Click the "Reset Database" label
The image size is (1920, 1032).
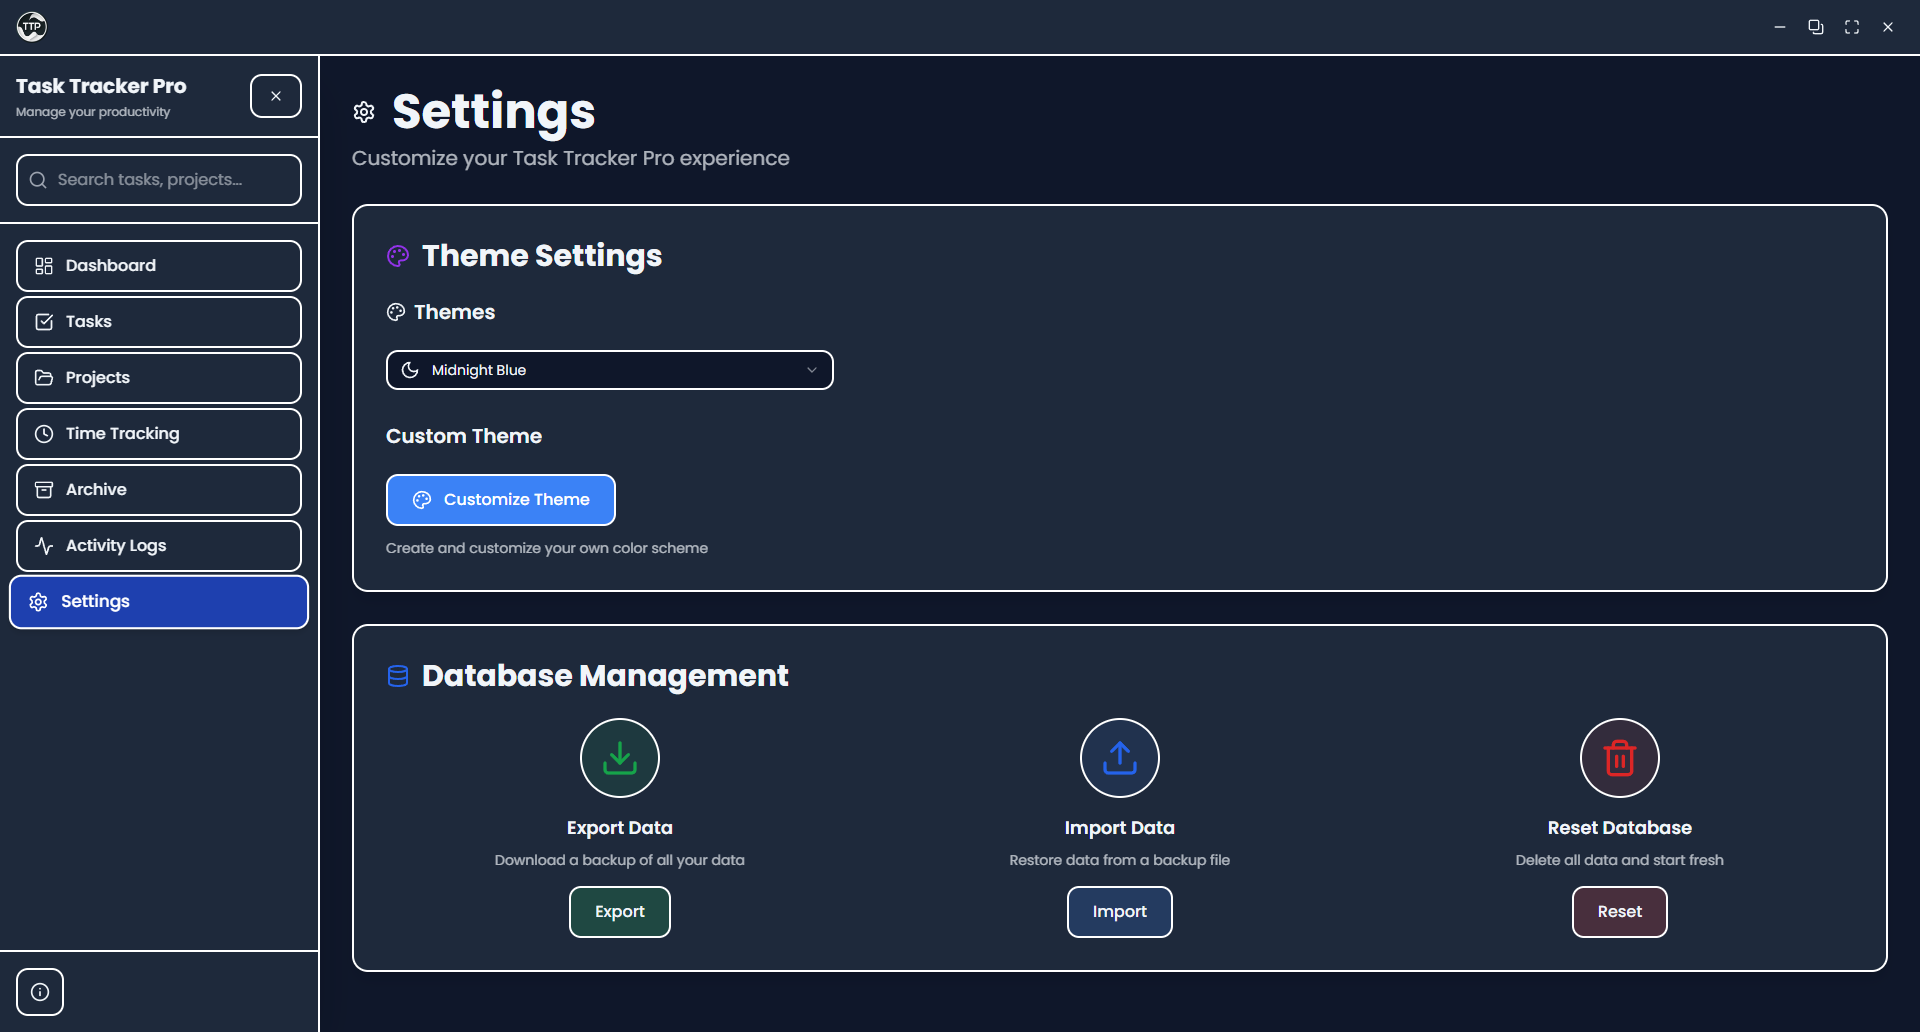coord(1620,828)
